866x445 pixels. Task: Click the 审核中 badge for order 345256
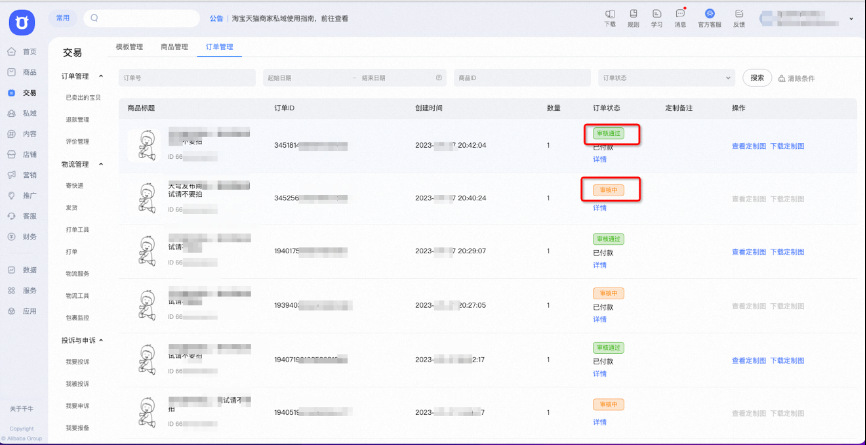[608, 190]
